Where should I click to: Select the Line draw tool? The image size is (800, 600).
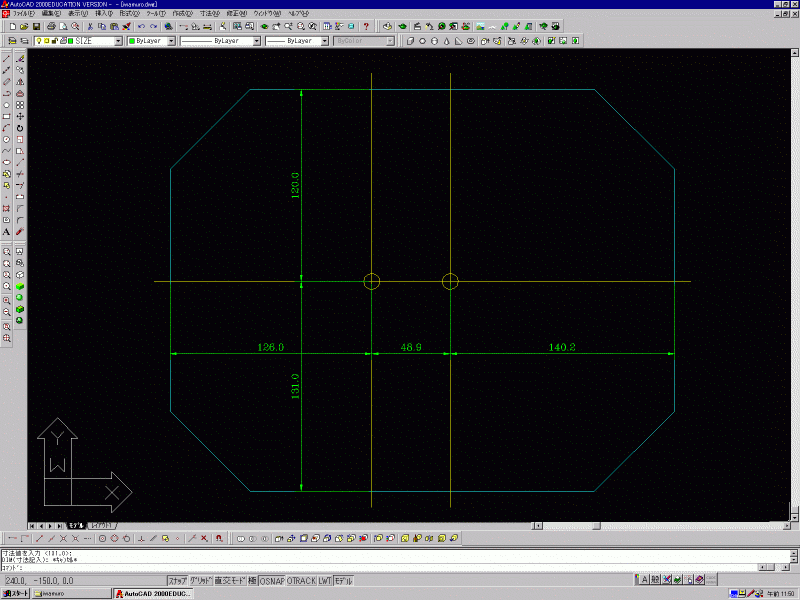(x=7, y=59)
